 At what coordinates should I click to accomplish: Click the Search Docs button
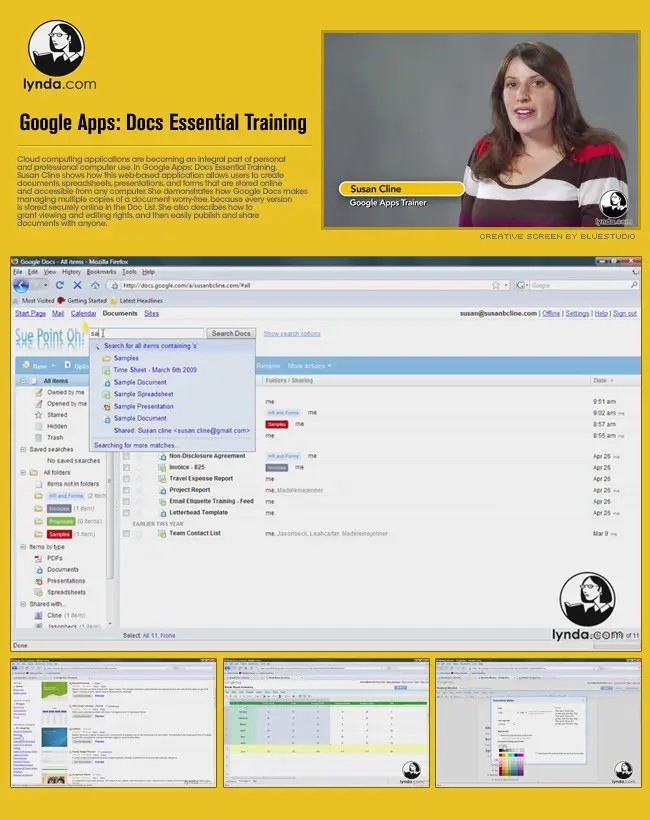[x=231, y=334]
